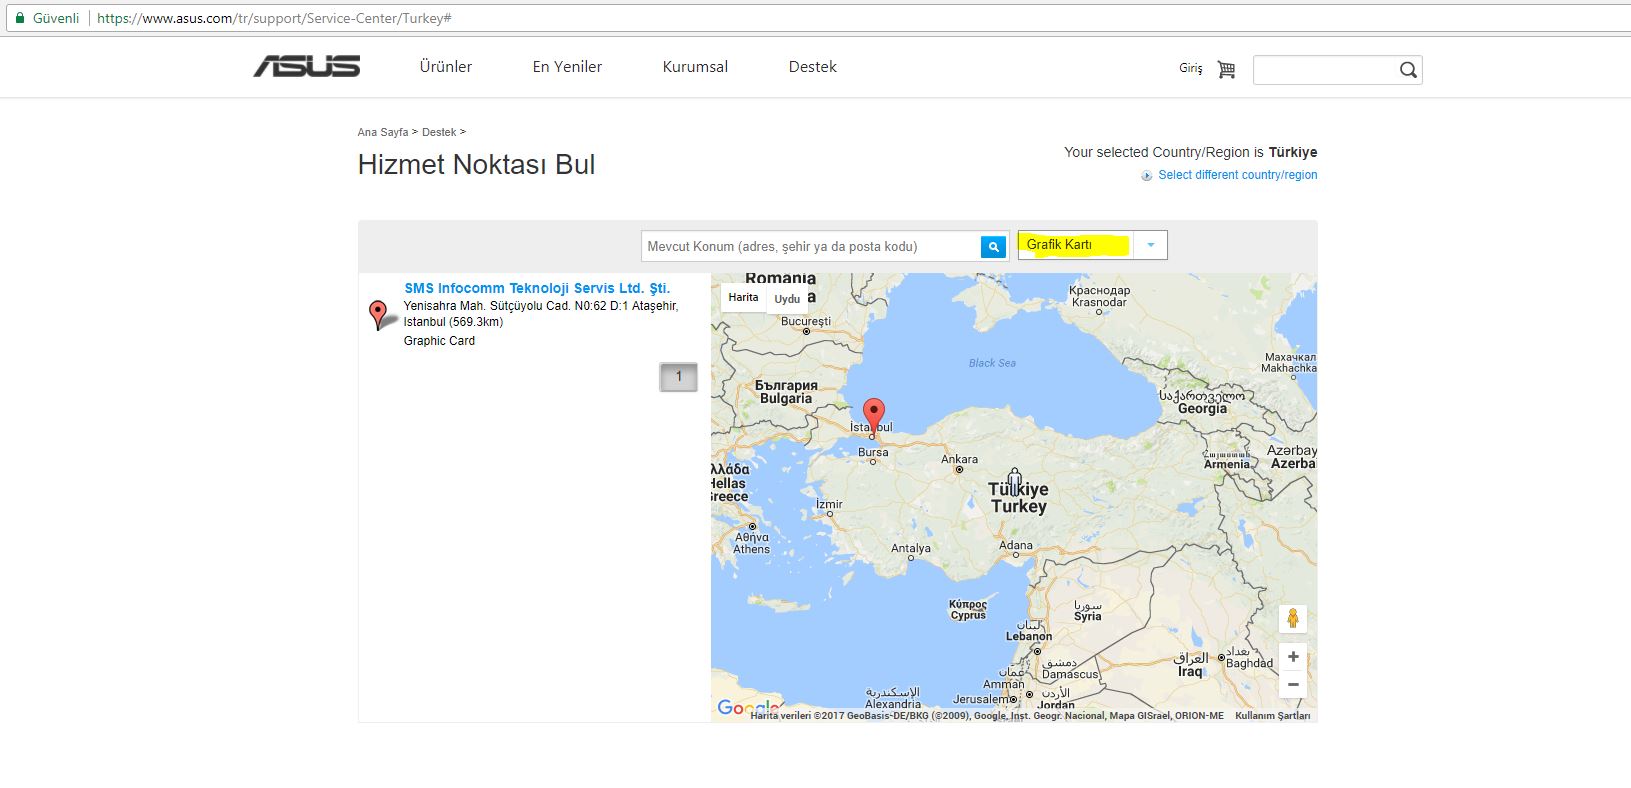Open the Grafik Kartı product dropdown
Screen dimensions: 1631x788
coord(1092,245)
